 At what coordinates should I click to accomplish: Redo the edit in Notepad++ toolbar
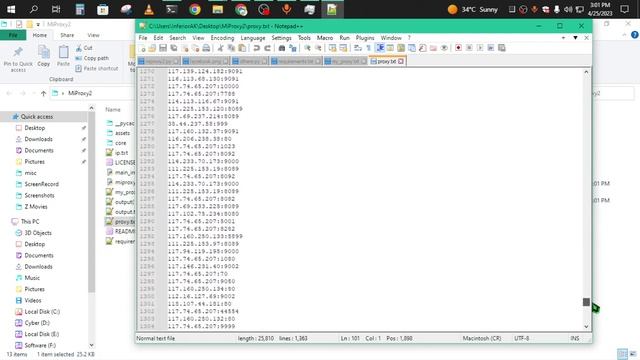[267, 48]
